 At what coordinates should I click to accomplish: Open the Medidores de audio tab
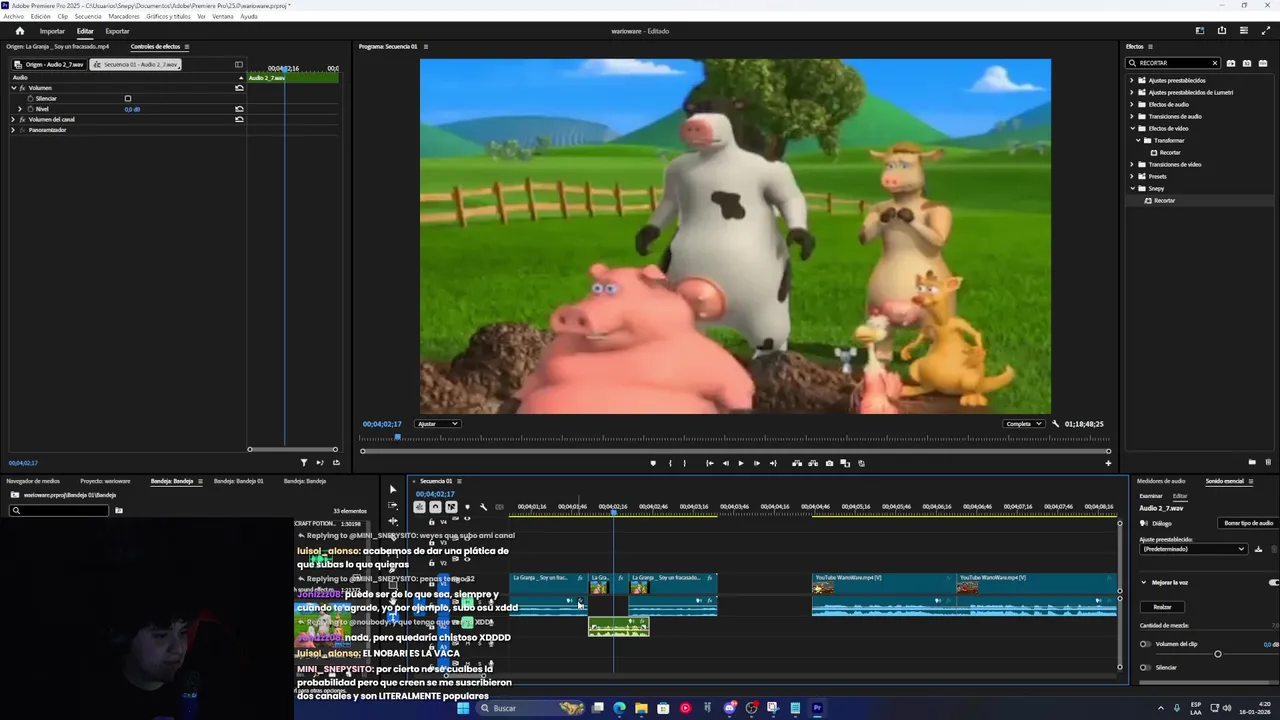pos(1161,481)
